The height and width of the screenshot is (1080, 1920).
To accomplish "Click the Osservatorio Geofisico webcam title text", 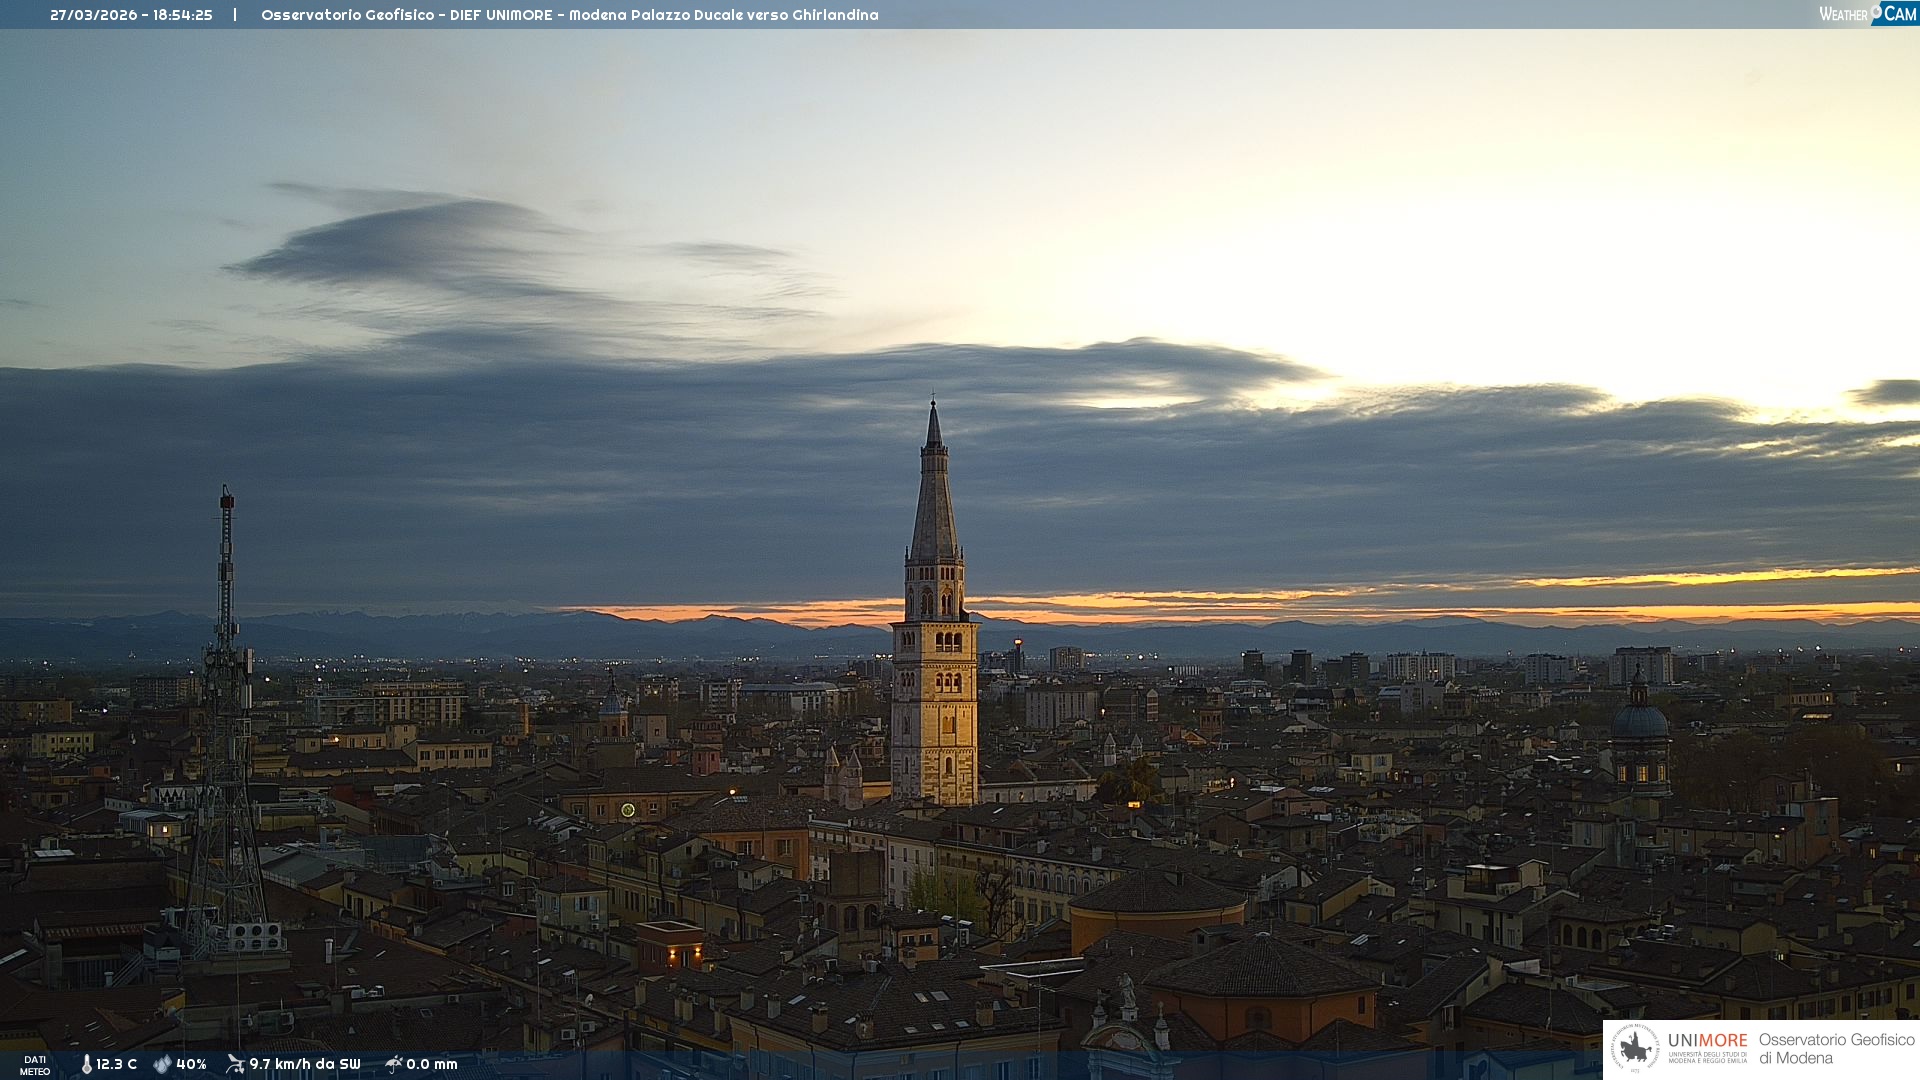I will point(569,15).
